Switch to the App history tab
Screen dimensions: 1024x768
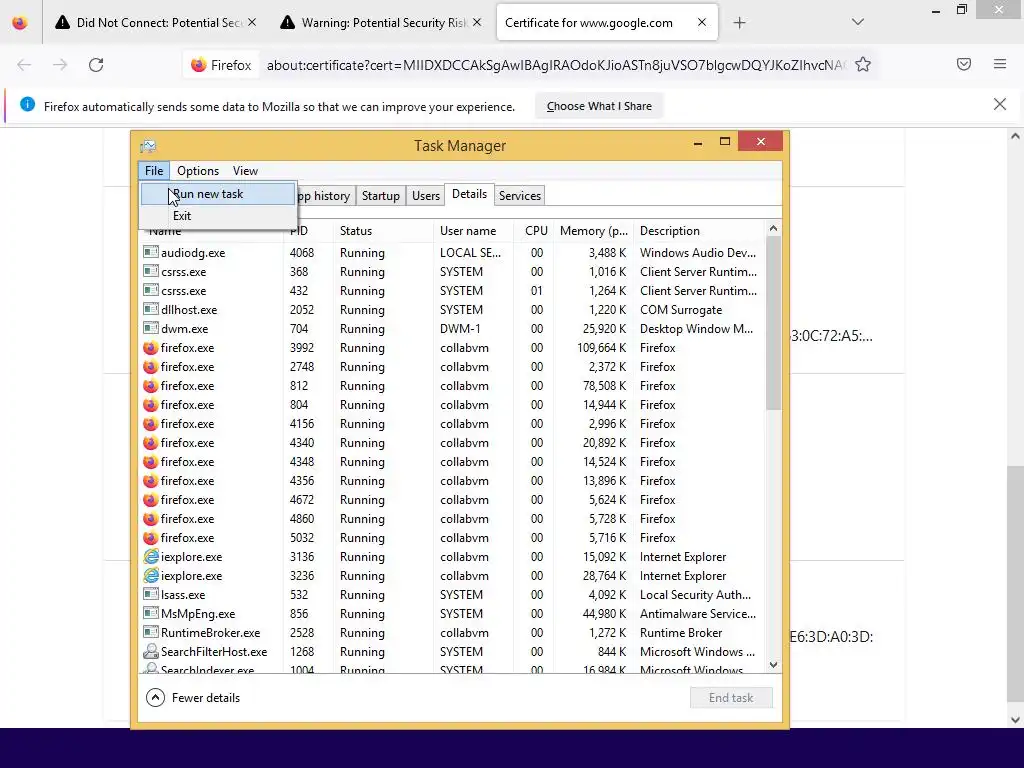pos(325,196)
